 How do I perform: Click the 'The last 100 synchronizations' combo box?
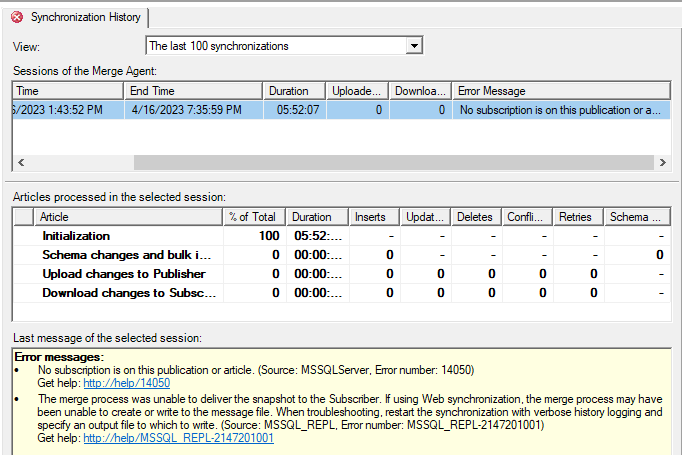pyautogui.click(x=284, y=46)
